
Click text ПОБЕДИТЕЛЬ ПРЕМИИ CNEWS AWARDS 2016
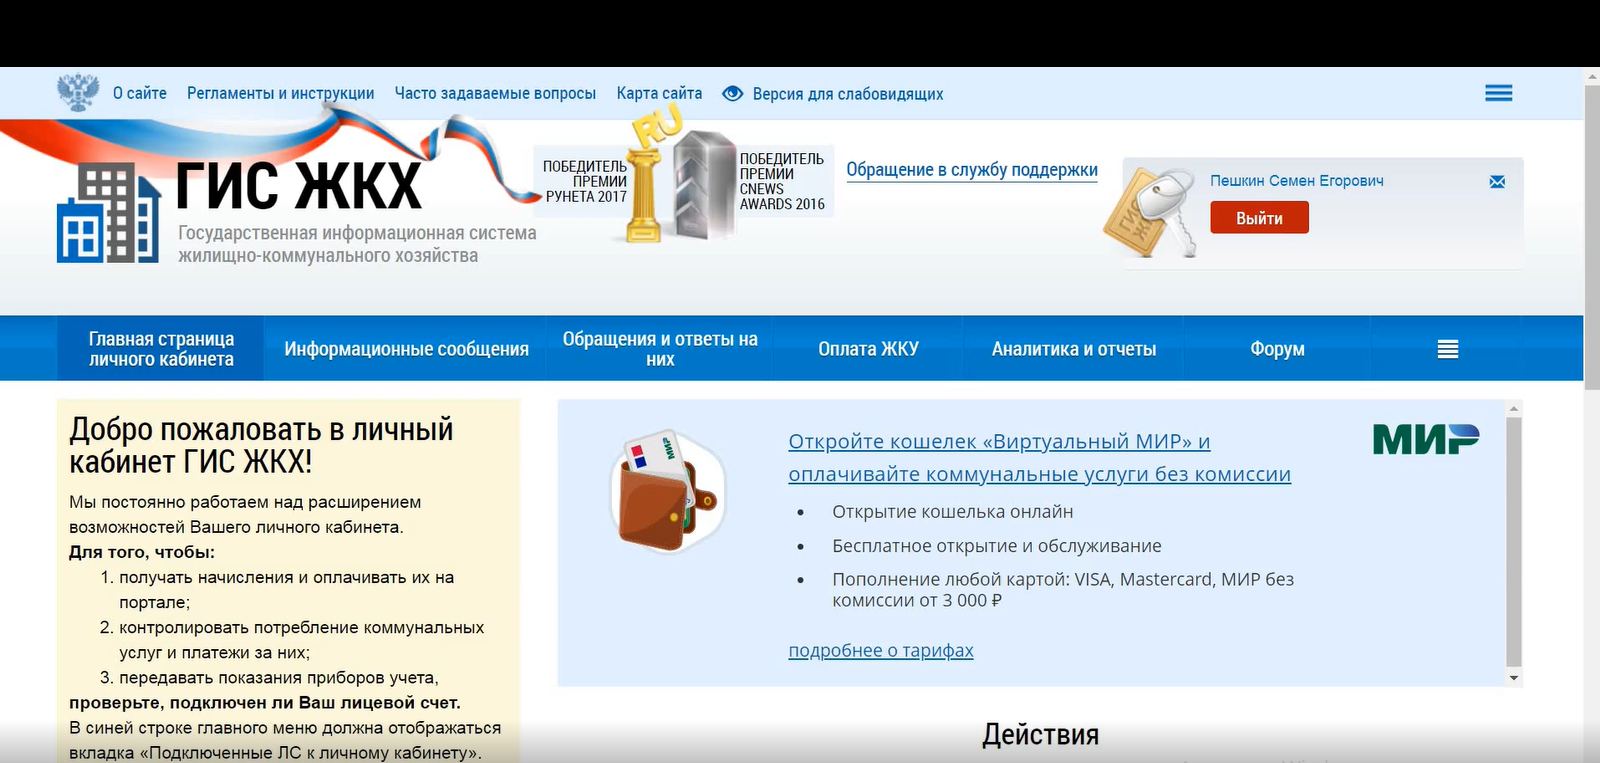click(782, 181)
